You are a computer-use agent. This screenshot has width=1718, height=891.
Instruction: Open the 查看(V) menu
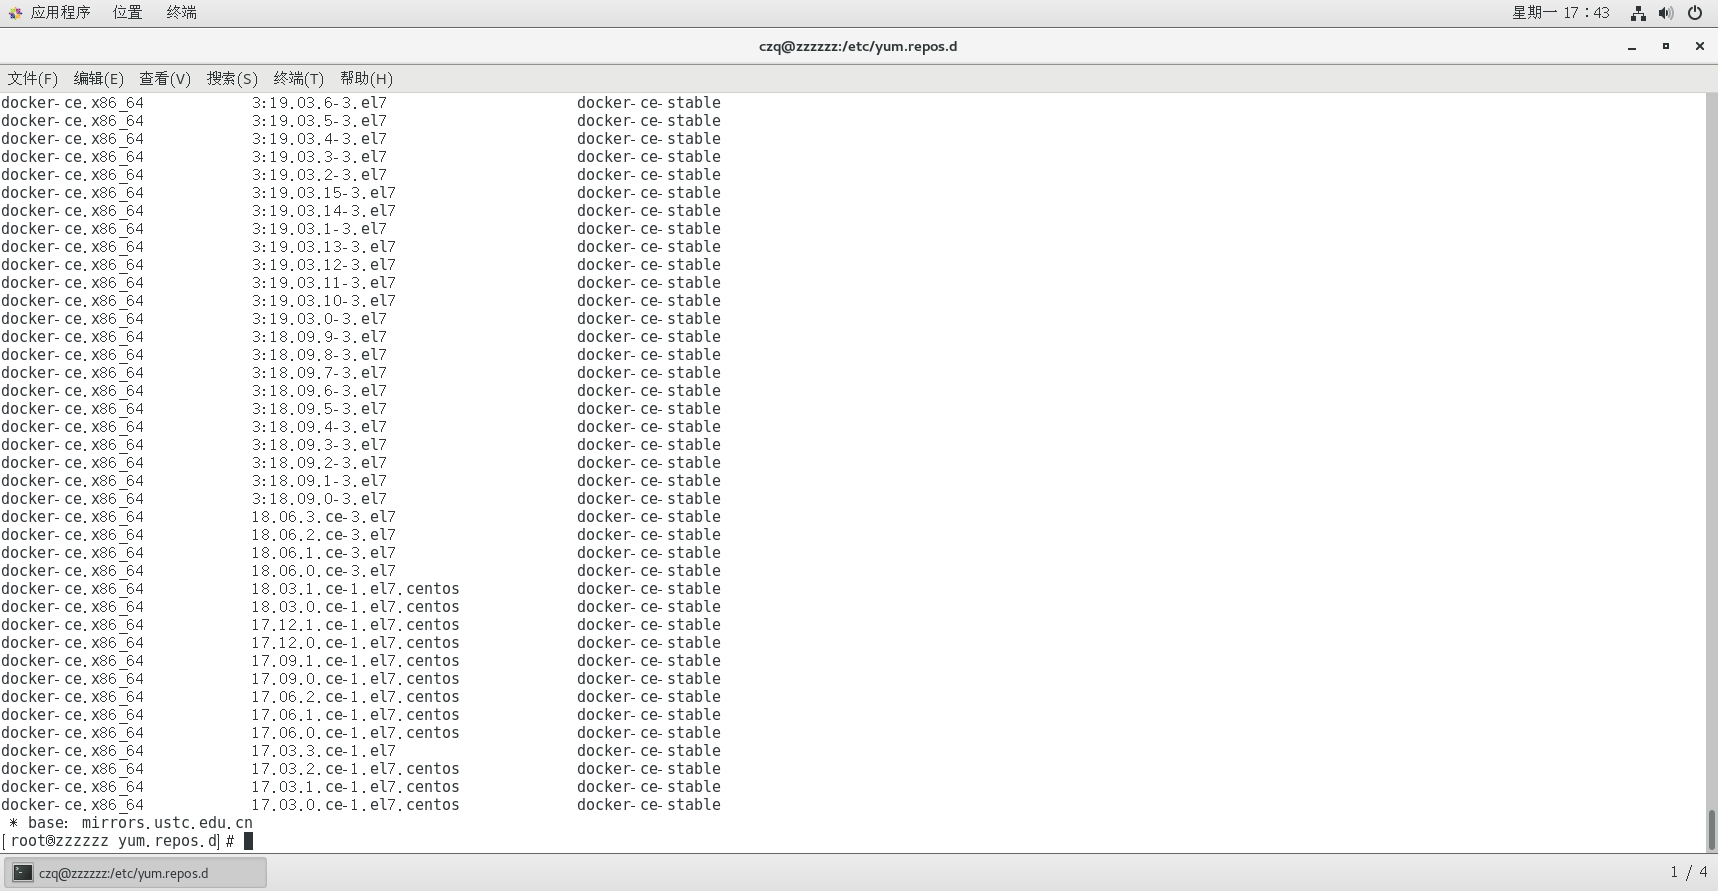[x=165, y=78]
